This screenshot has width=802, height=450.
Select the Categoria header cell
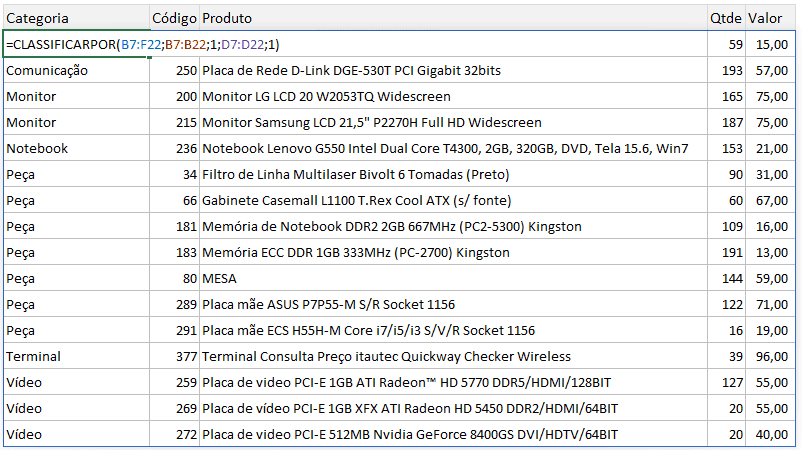coord(77,18)
